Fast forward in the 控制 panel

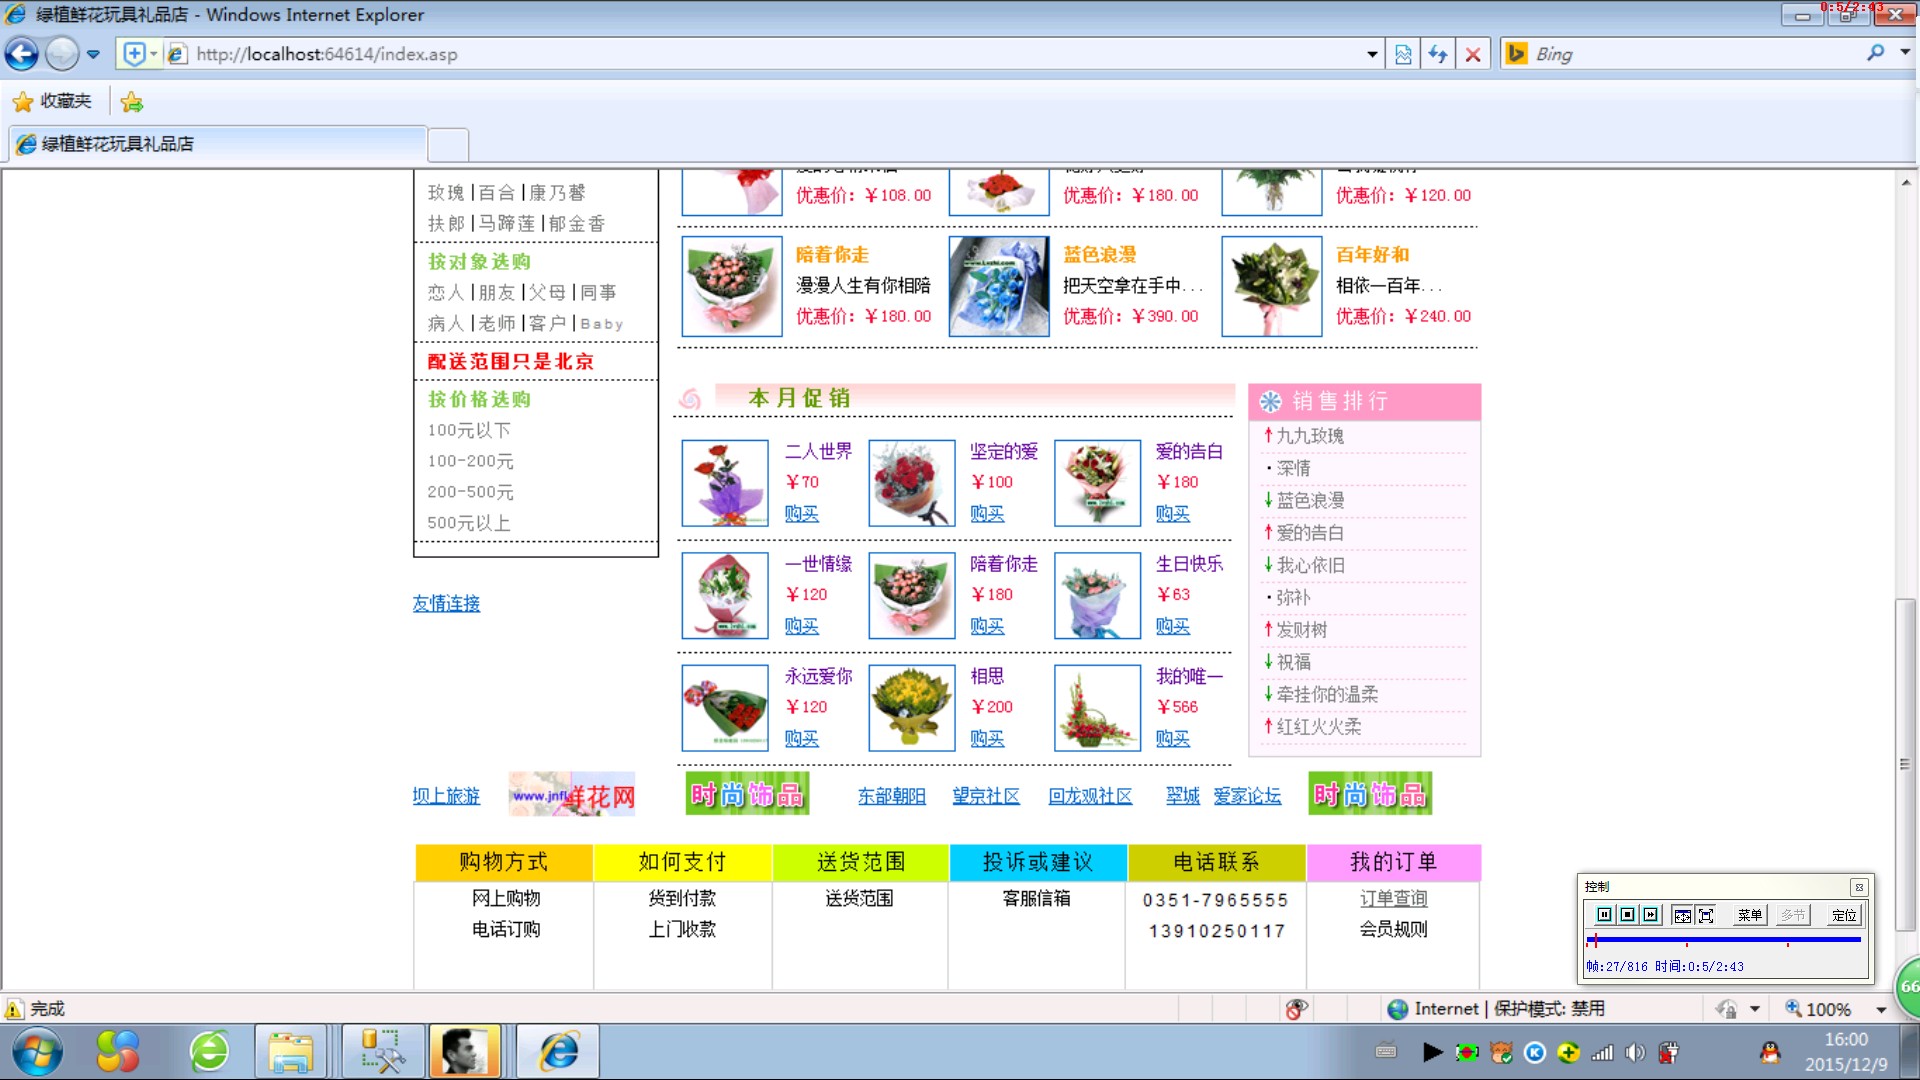pyautogui.click(x=1650, y=914)
